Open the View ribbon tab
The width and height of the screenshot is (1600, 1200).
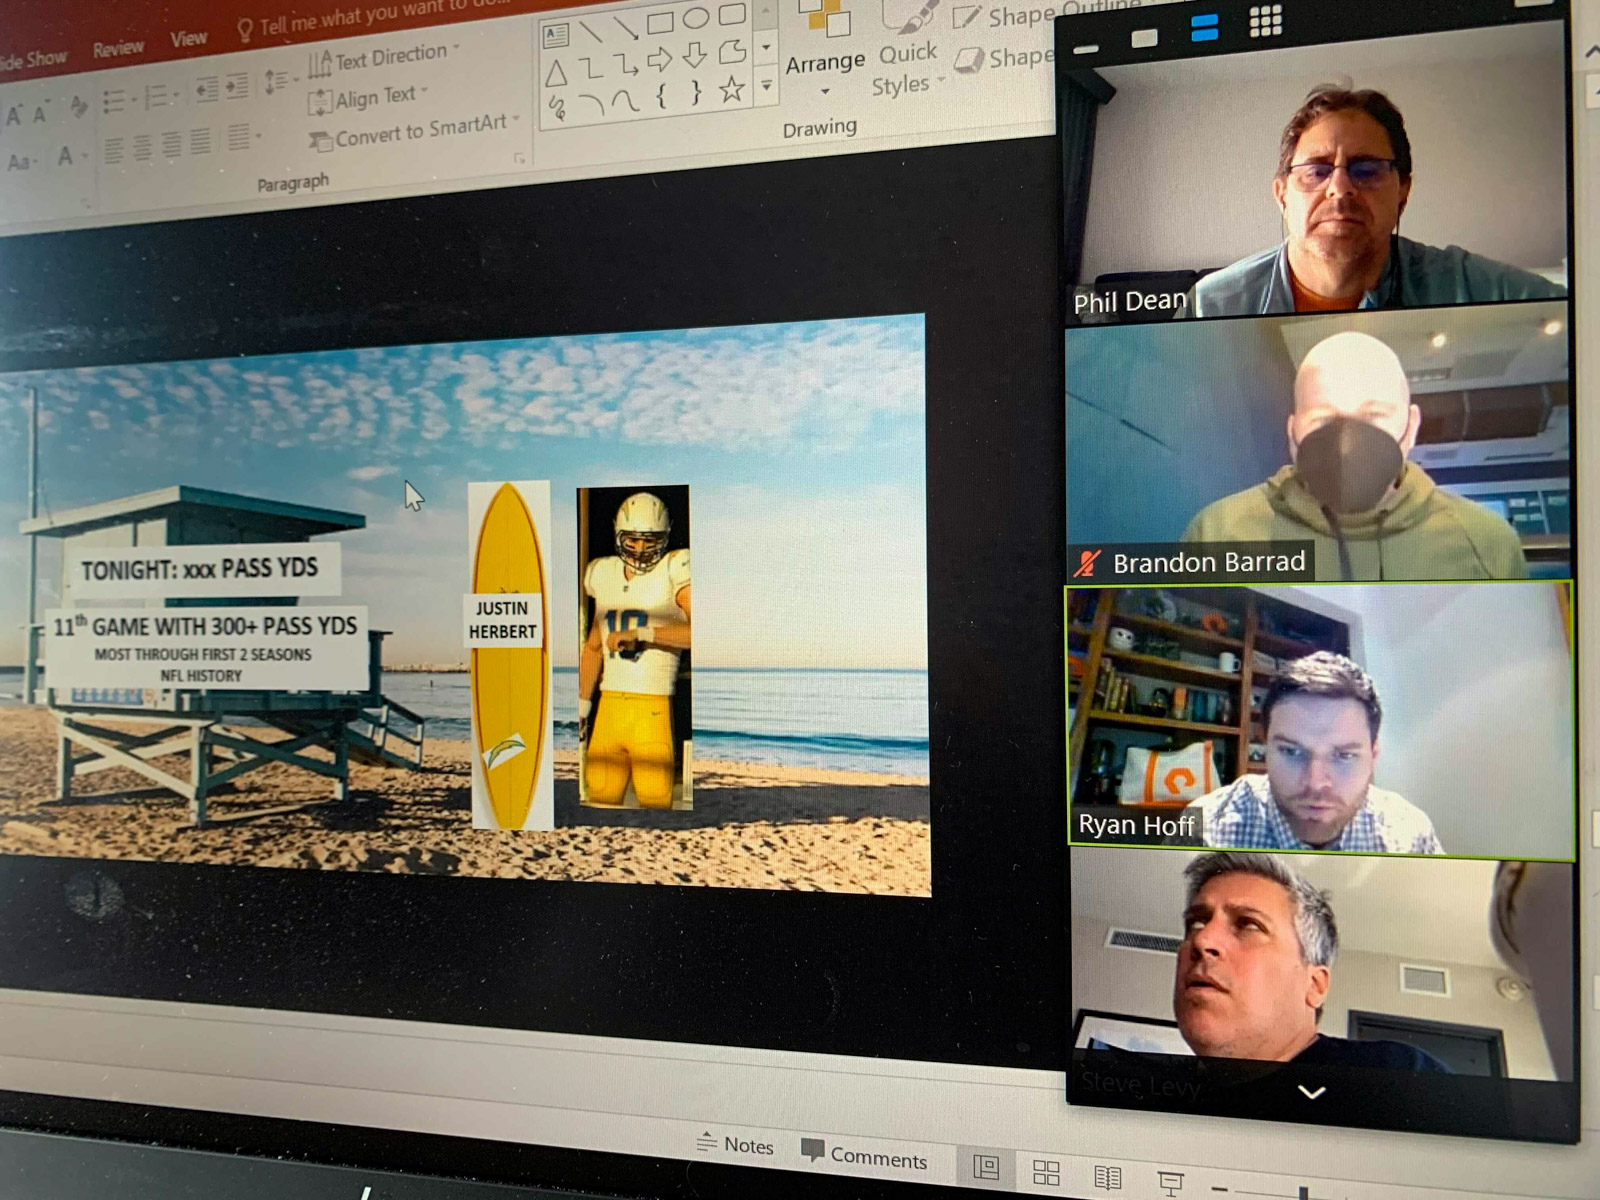click(188, 39)
